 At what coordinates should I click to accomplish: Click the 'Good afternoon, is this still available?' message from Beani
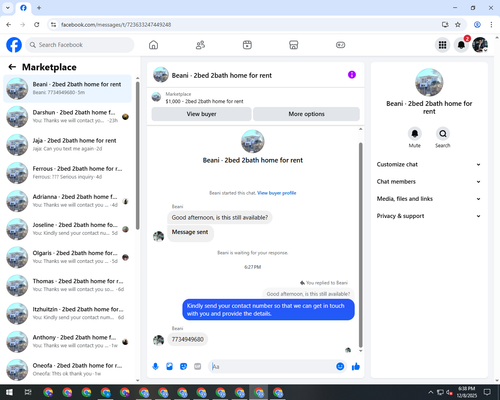click(x=220, y=217)
